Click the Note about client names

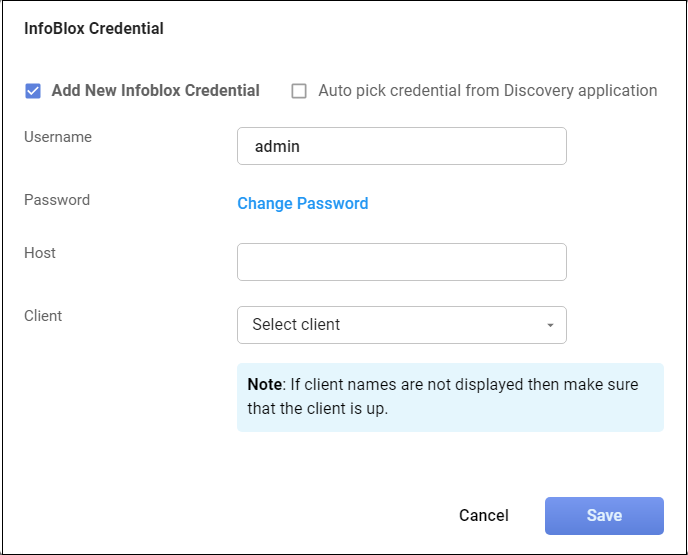(x=450, y=397)
